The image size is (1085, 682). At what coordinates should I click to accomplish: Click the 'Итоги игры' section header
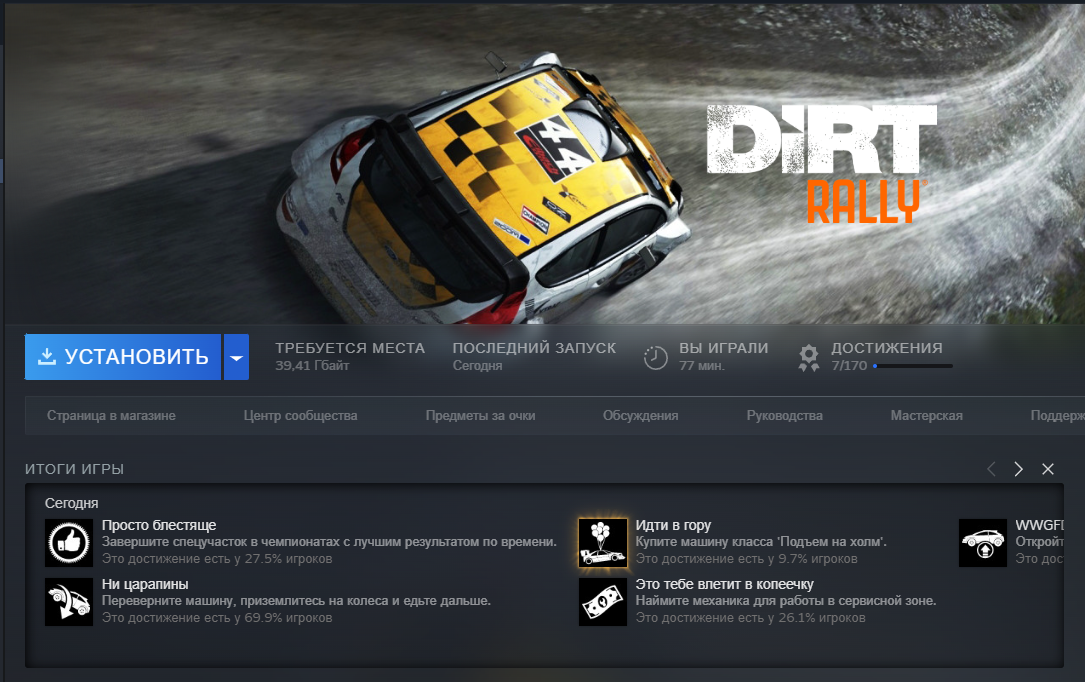tap(74, 469)
